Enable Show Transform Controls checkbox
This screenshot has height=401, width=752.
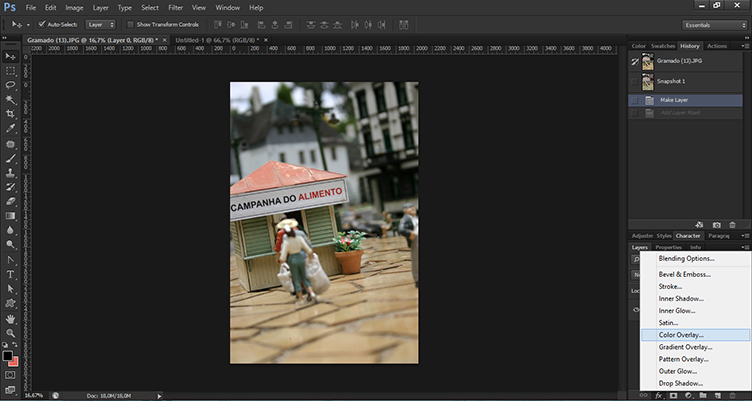coord(130,23)
